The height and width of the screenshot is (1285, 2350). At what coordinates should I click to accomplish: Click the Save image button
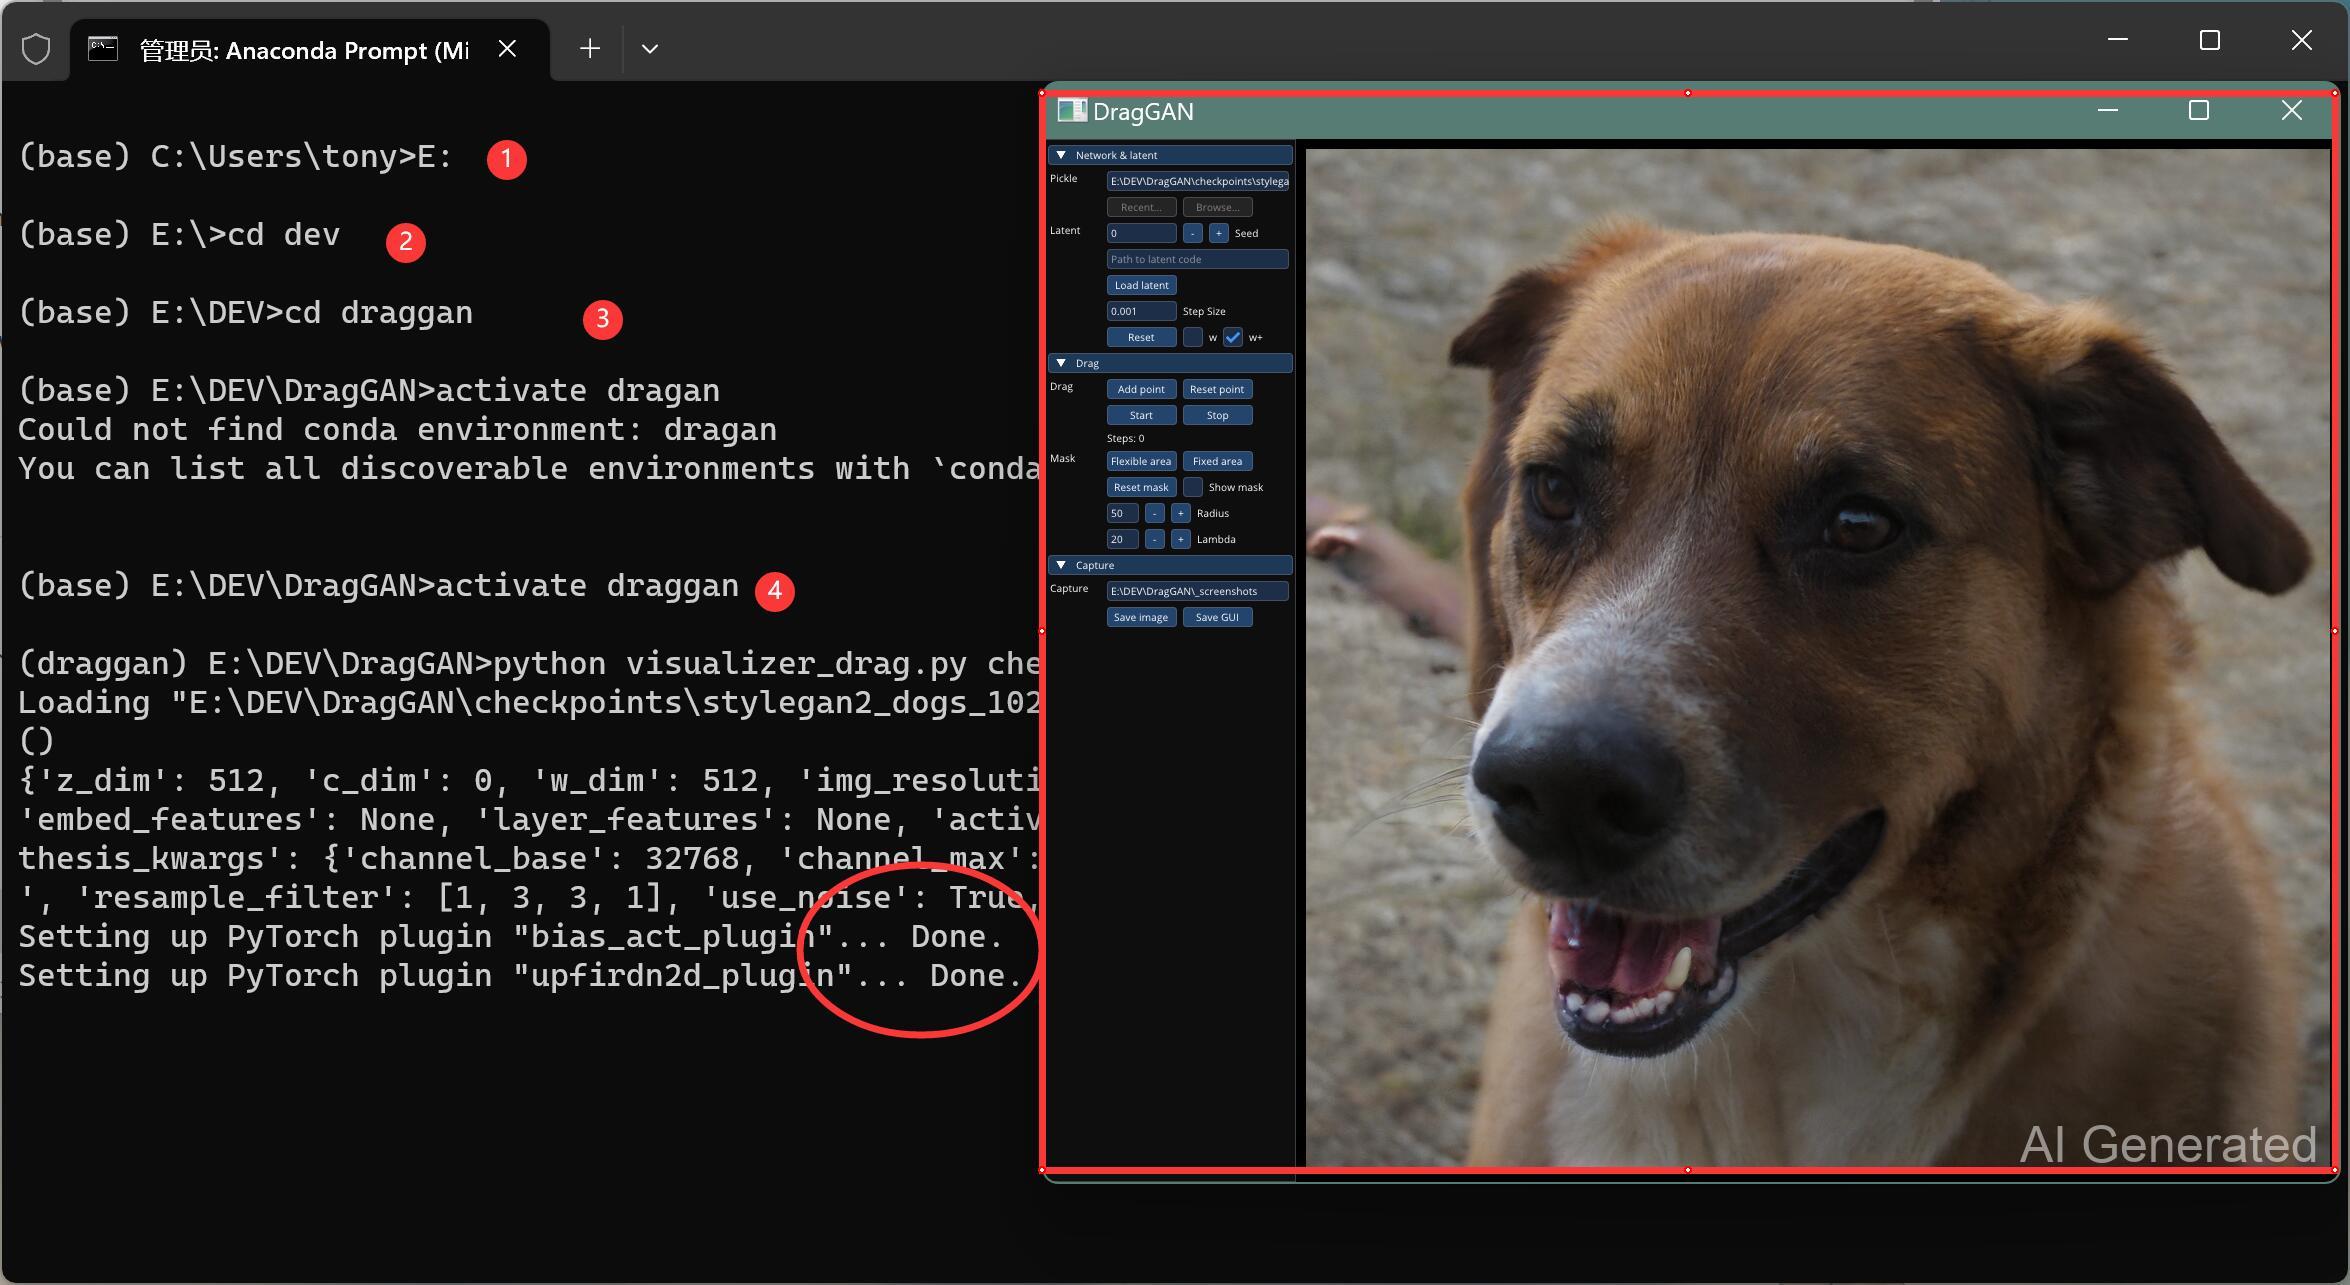(1141, 617)
